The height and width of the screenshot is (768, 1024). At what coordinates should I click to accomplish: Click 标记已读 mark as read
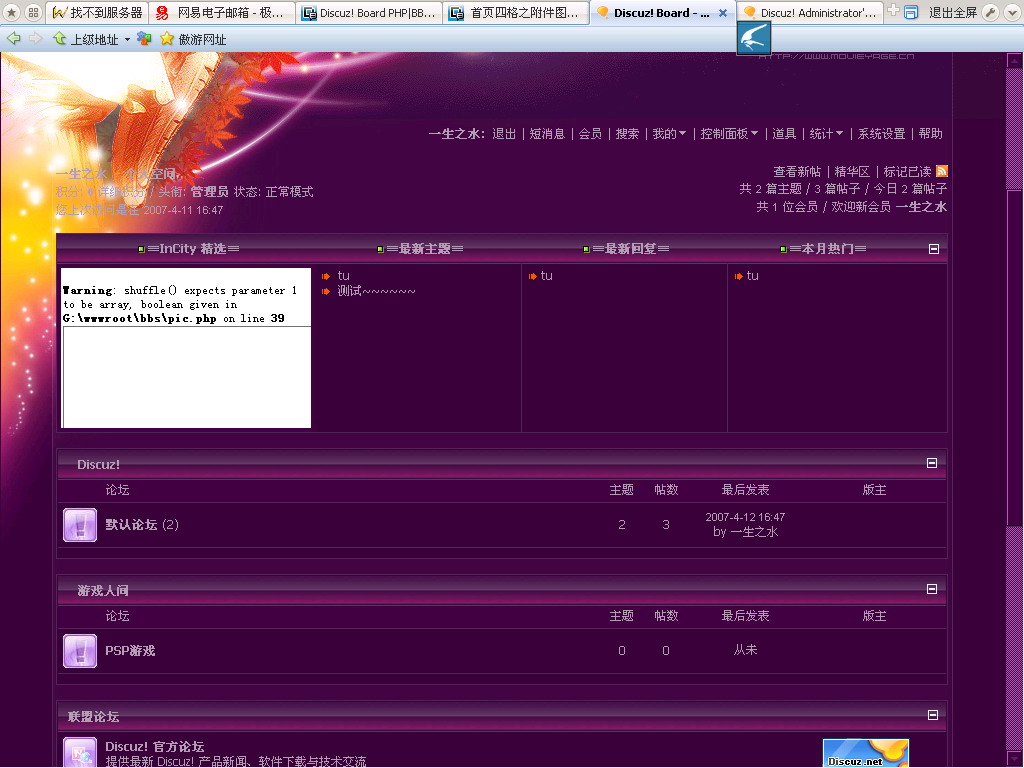click(x=907, y=172)
